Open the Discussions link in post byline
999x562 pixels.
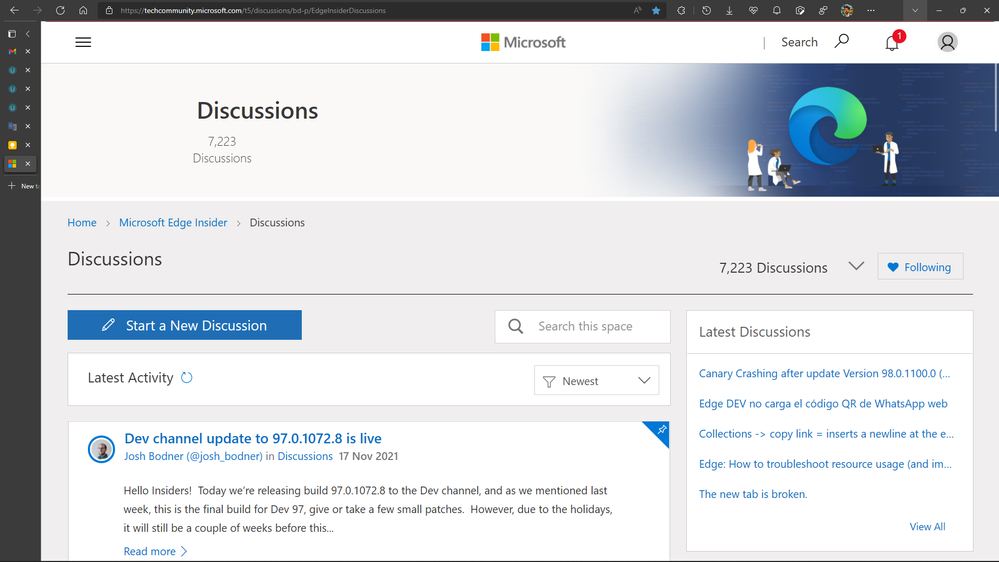[x=305, y=456]
